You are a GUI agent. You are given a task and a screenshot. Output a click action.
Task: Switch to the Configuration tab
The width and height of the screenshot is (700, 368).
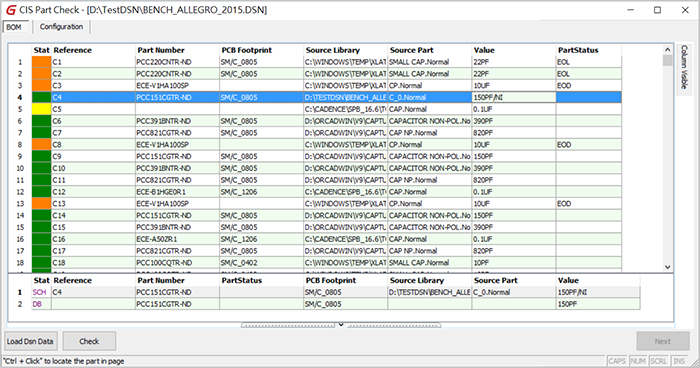62,27
